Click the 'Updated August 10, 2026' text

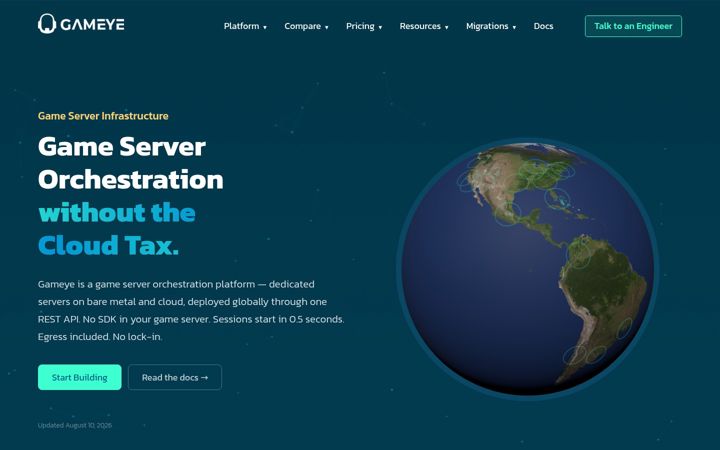point(75,425)
